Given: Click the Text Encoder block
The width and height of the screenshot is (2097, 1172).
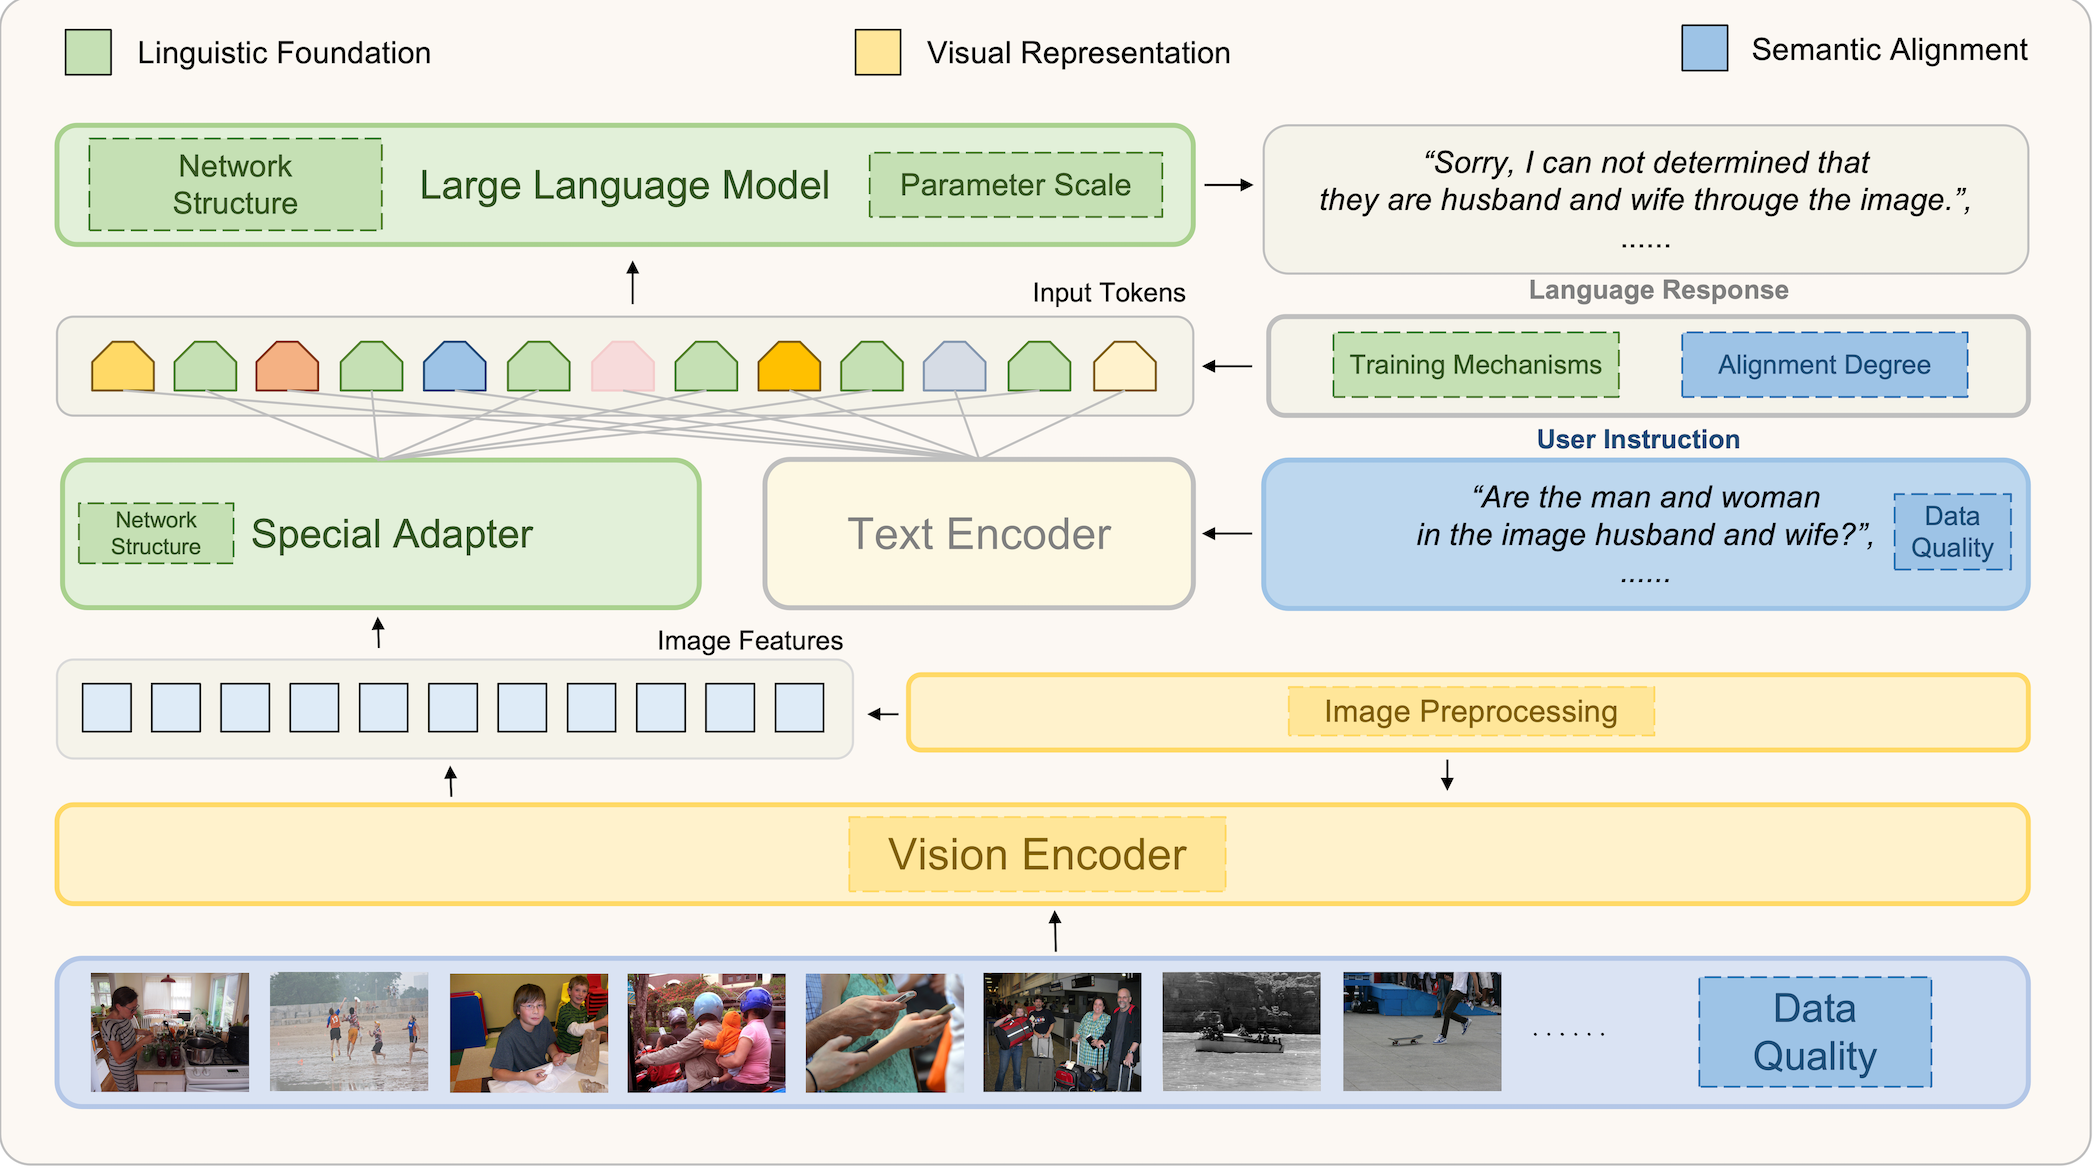Looking at the screenshot, I should click(979, 534).
